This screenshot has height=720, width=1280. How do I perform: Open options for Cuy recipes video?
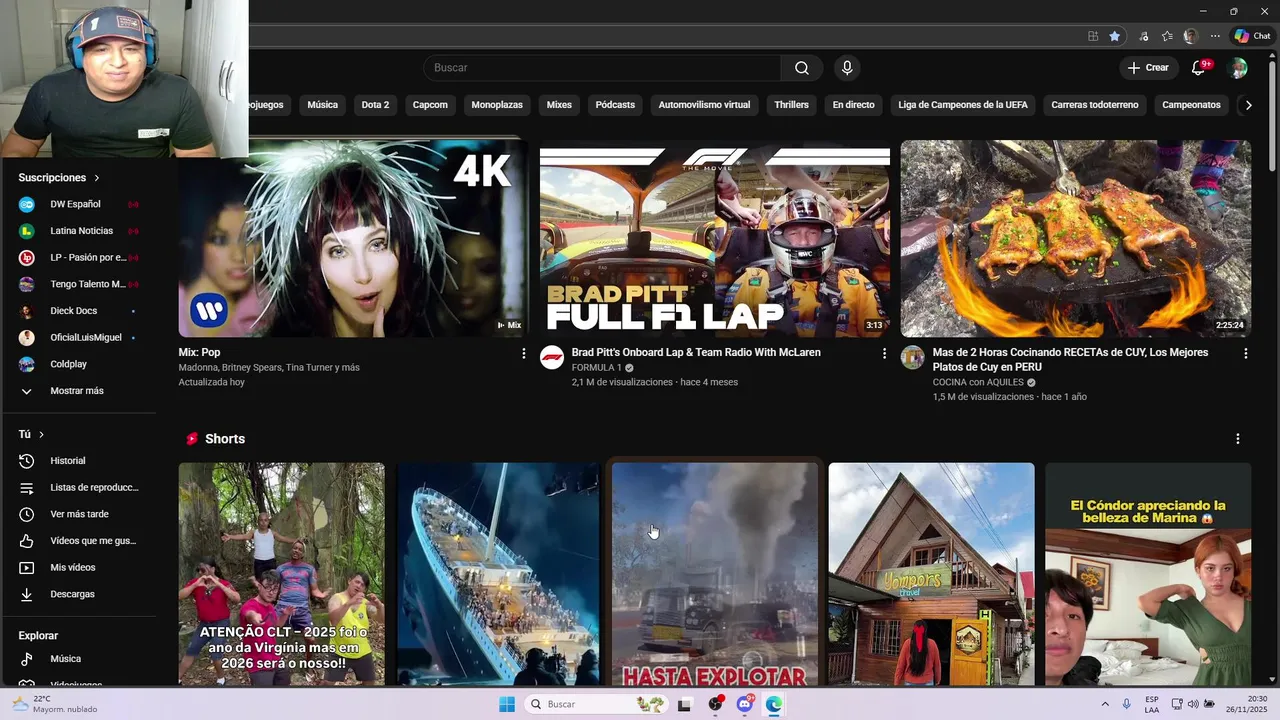[x=1245, y=353]
